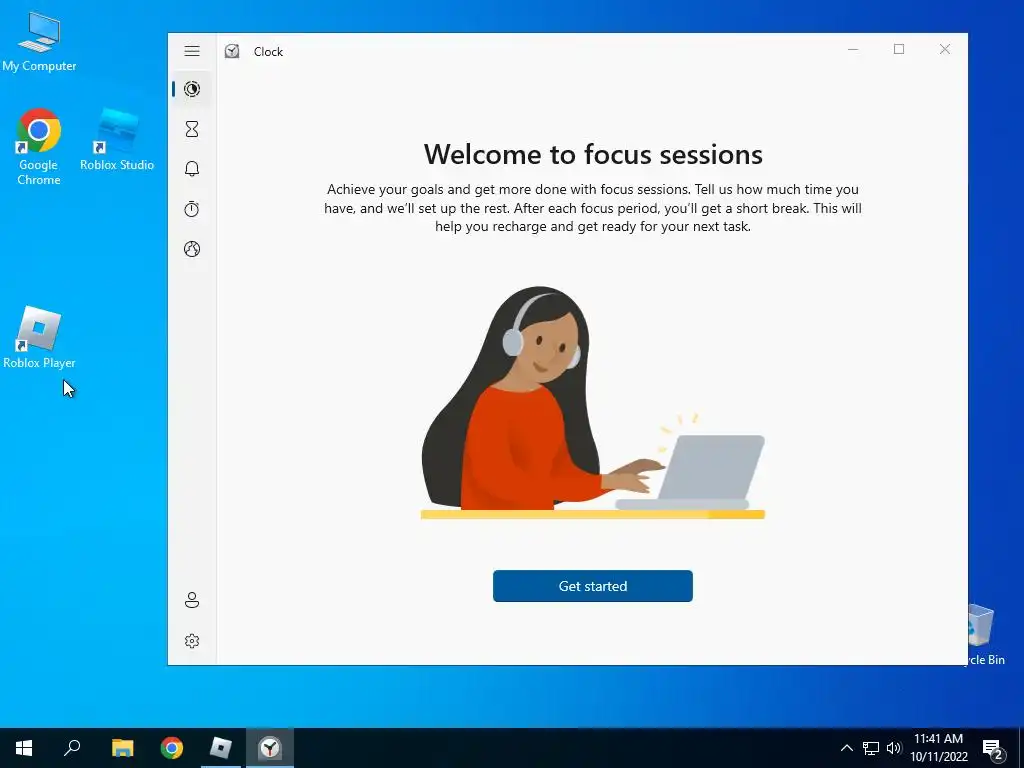Click the Clock app taskbar button
The image size is (1024, 768).
[270, 748]
